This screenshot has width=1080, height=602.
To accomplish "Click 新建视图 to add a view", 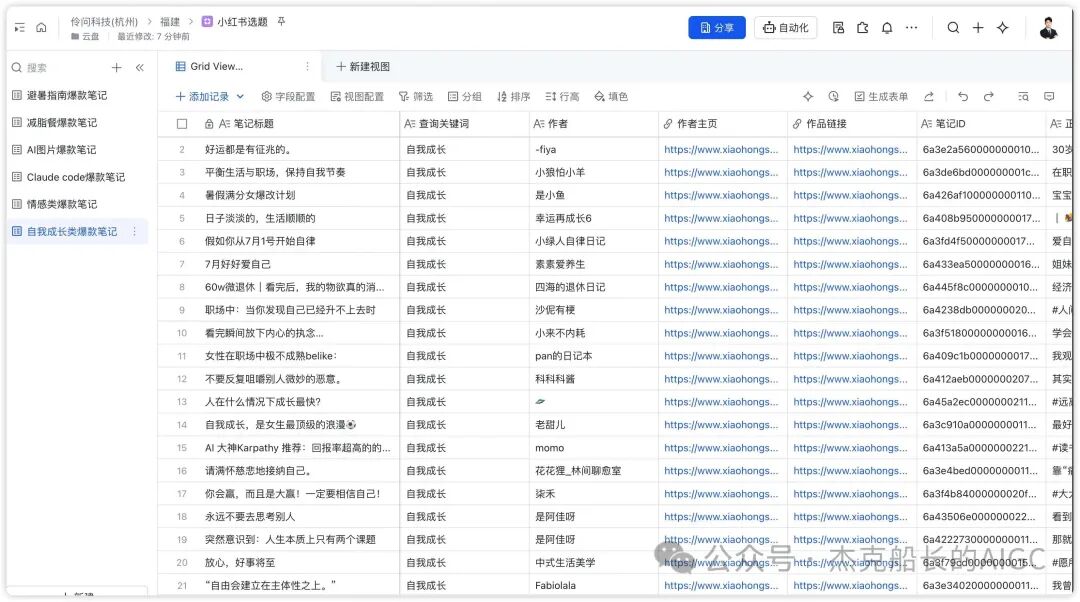I will coord(363,66).
